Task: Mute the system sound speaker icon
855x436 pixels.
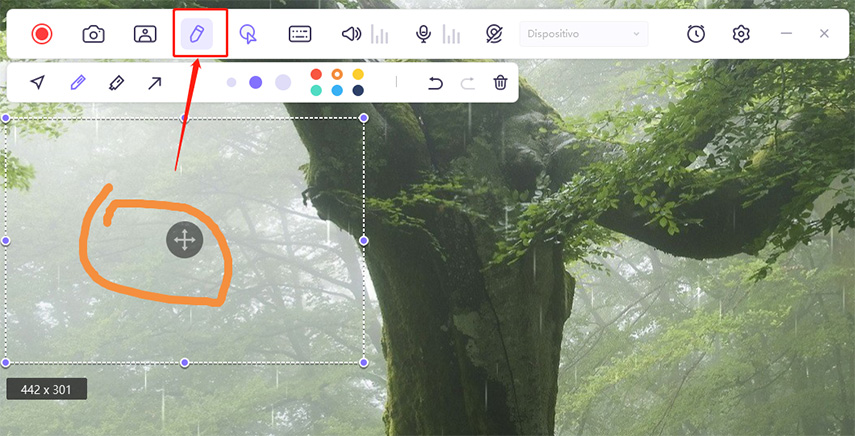Action: [x=351, y=34]
